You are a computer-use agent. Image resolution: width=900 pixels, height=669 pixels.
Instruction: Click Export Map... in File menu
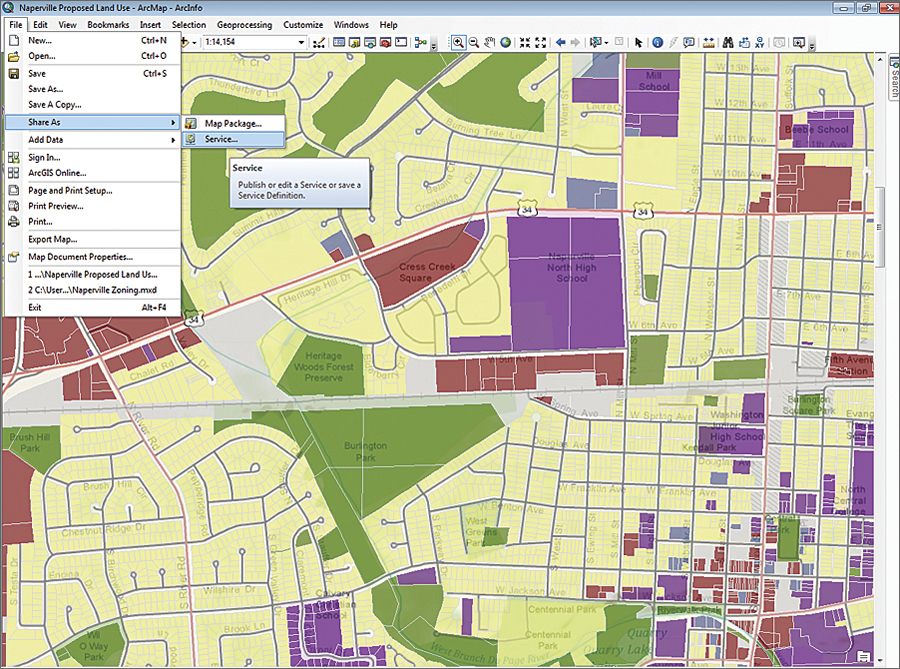point(52,239)
